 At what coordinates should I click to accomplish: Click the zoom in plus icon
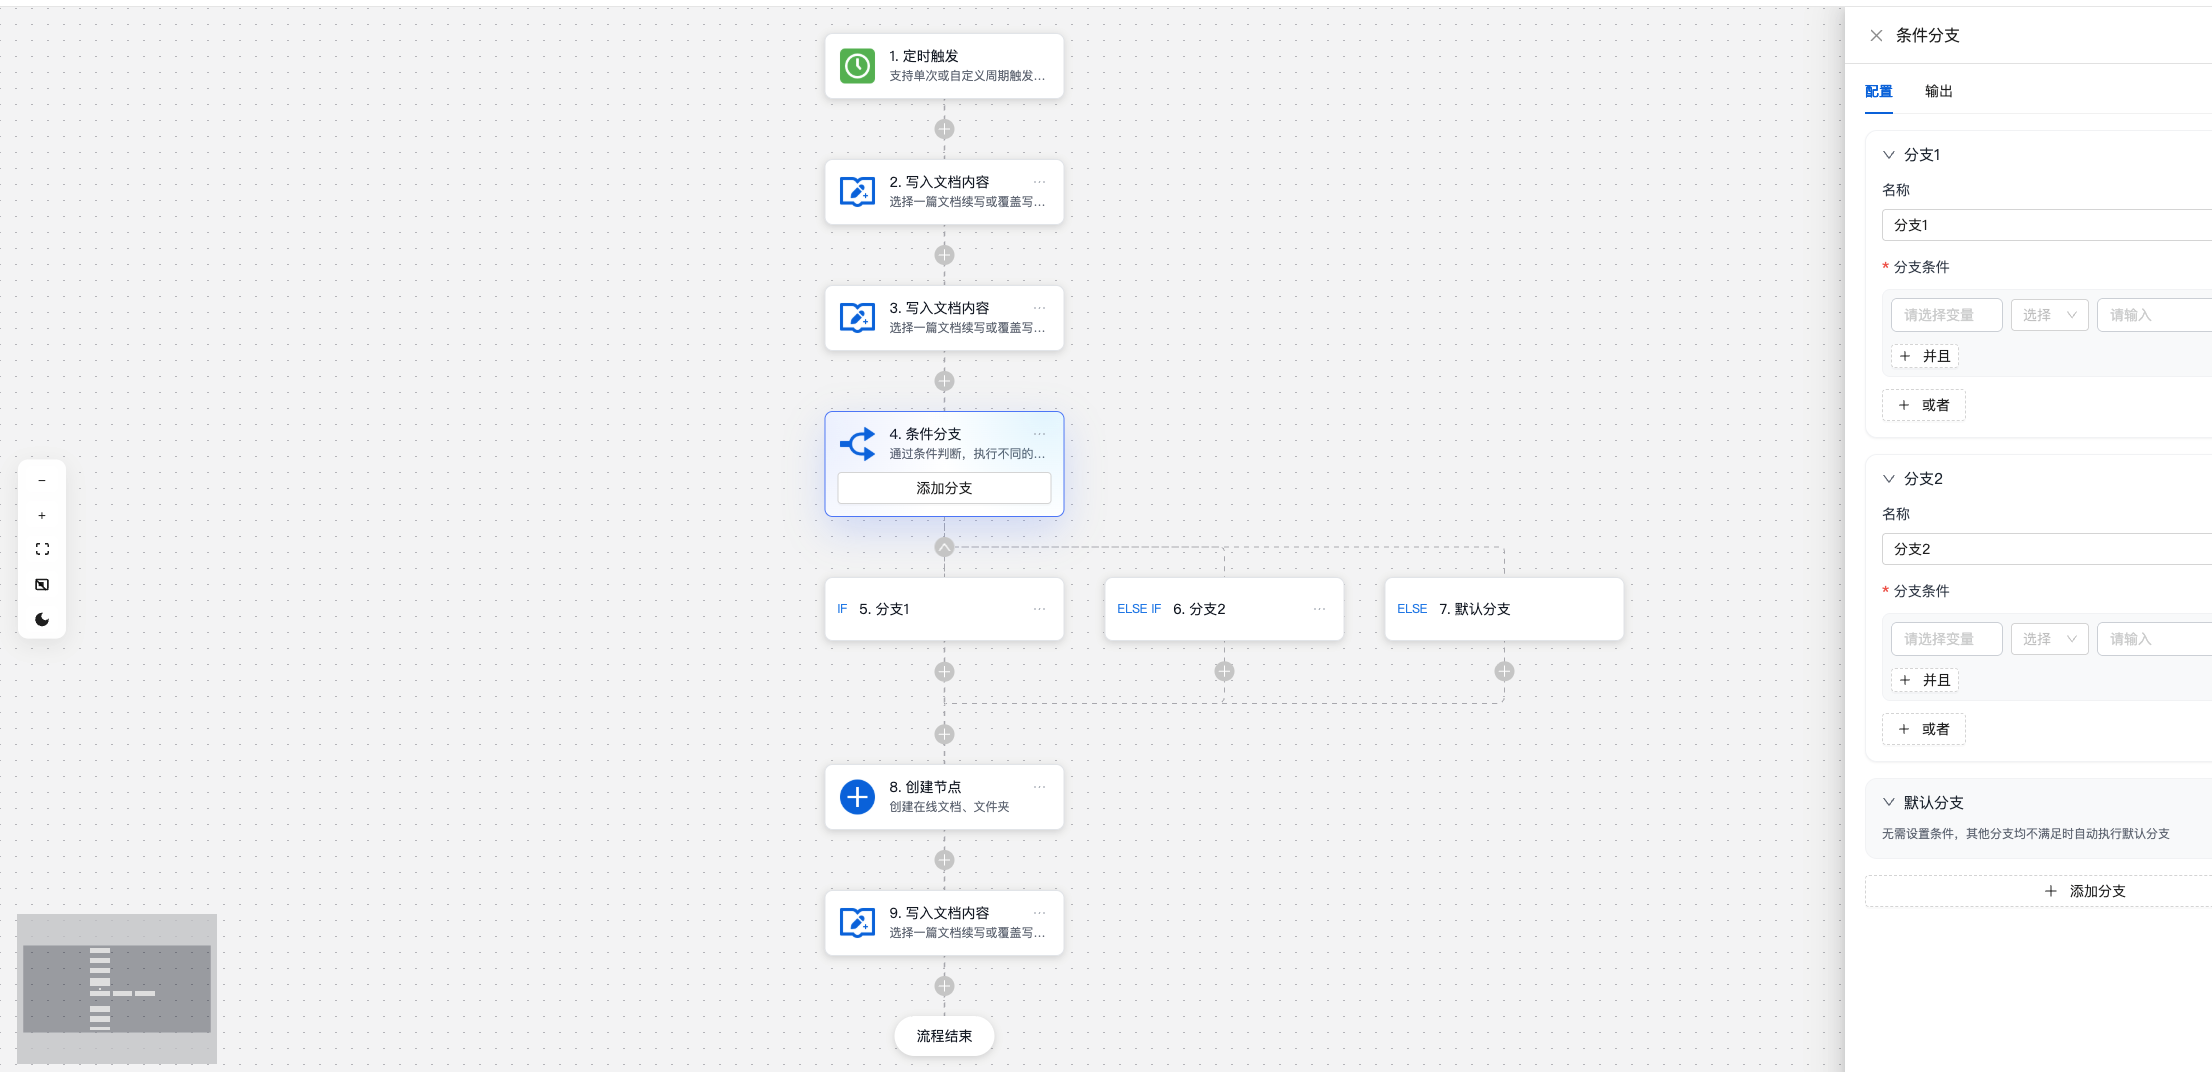(42, 516)
